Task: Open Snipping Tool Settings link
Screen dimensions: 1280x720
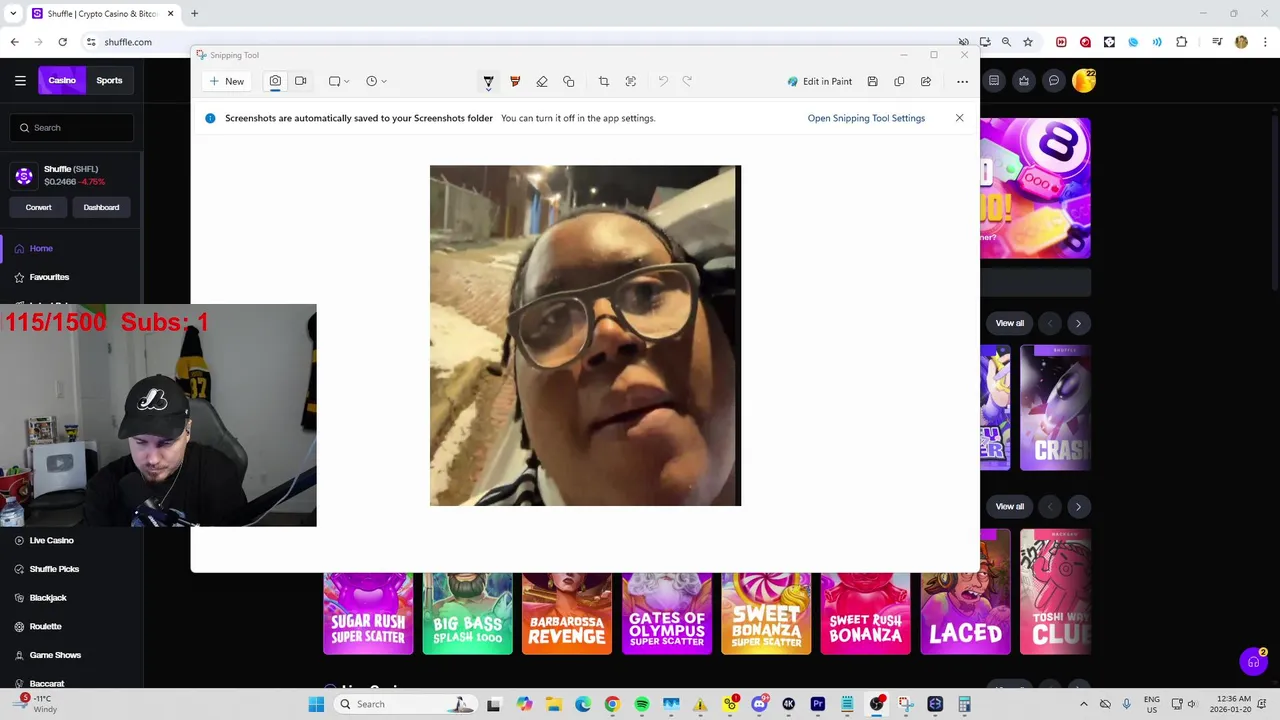Action: pyautogui.click(x=866, y=118)
